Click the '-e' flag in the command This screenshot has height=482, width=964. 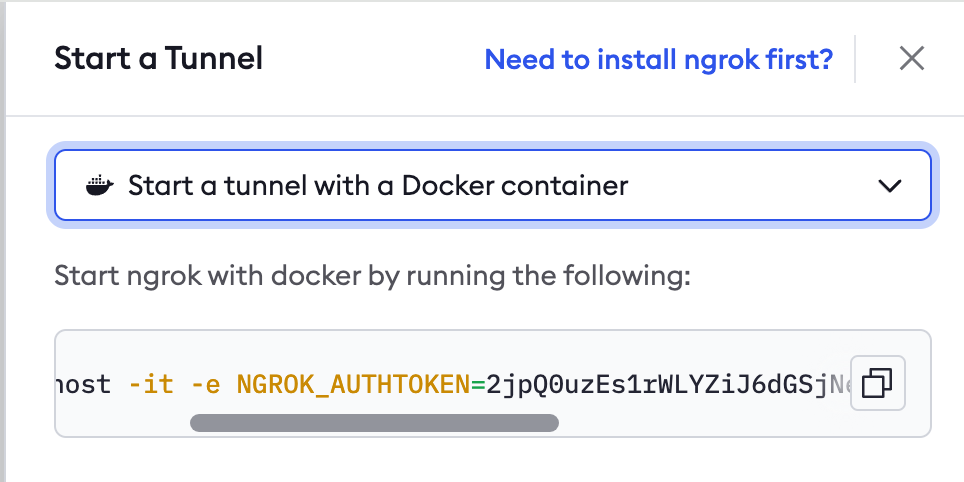205,384
